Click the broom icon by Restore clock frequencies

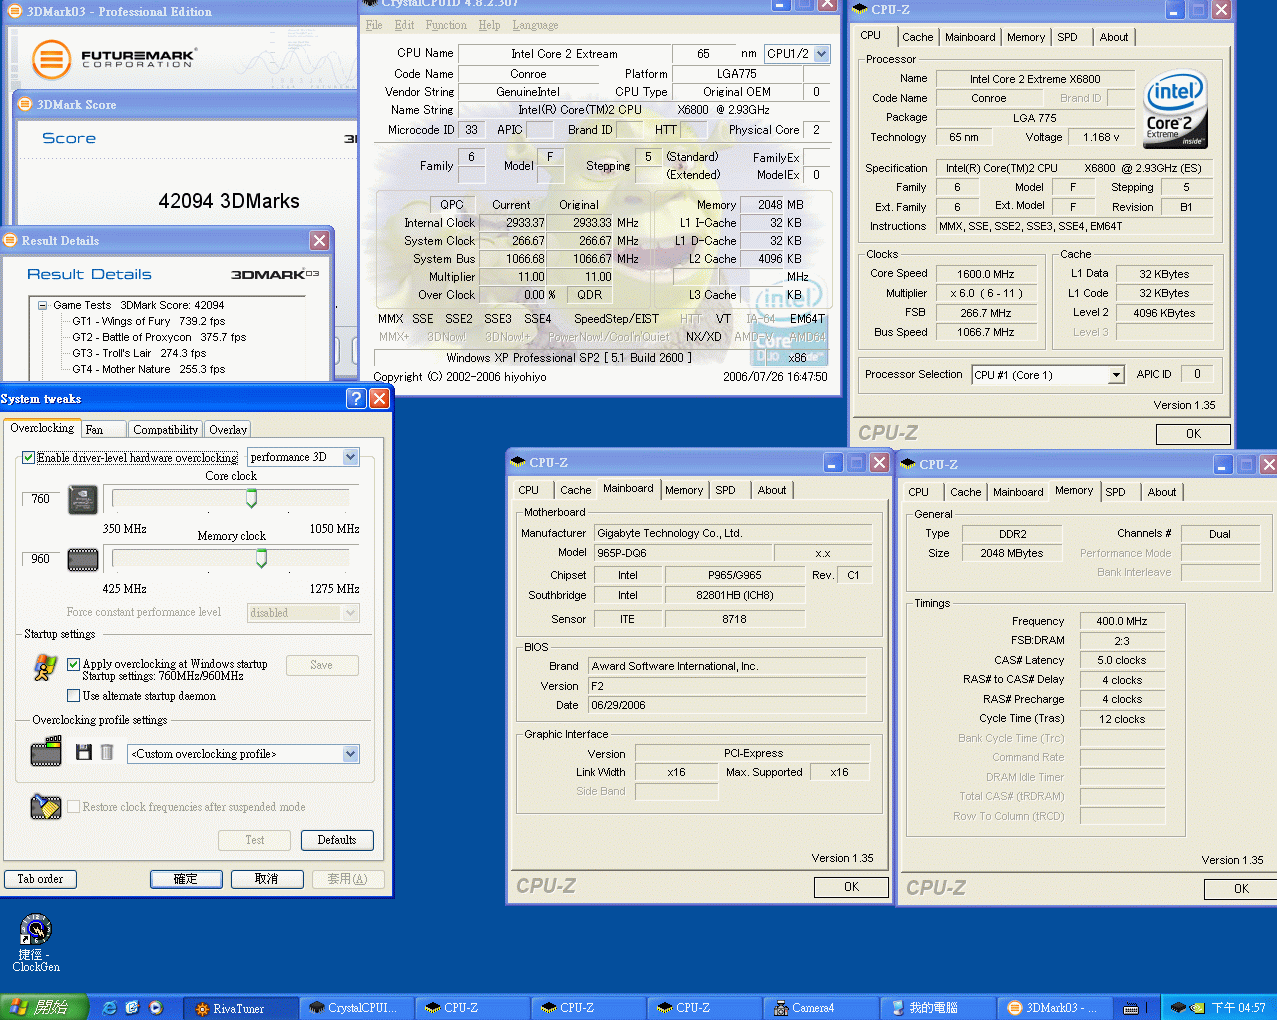point(46,806)
